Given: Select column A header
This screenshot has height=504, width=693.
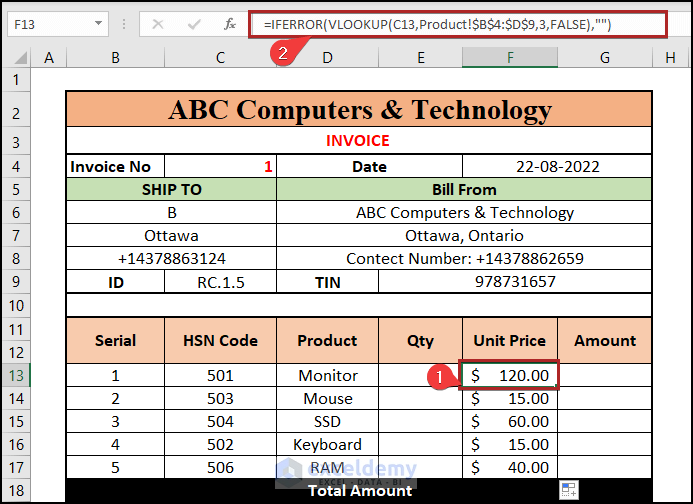Looking at the screenshot, I should [49, 57].
